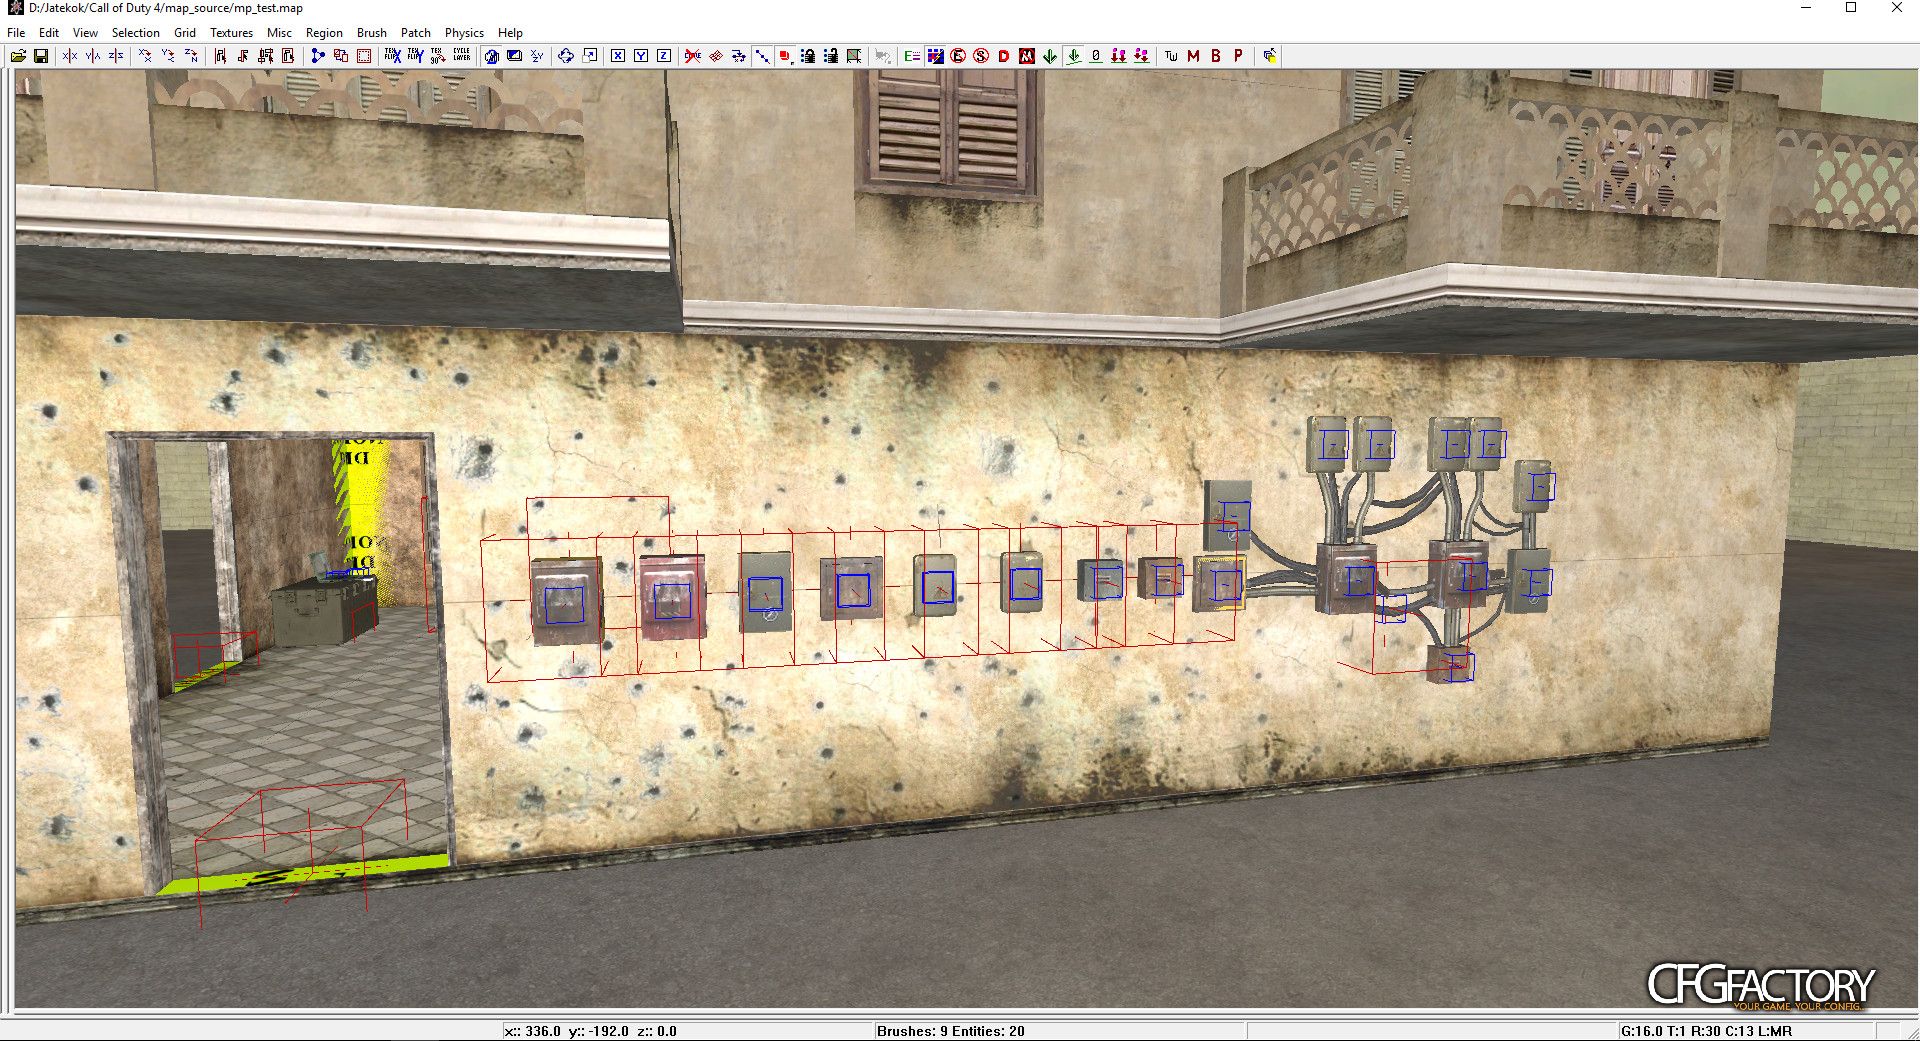1920x1041 pixels.
Task: Toggle the crossed-out S filter
Action: [x=981, y=56]
